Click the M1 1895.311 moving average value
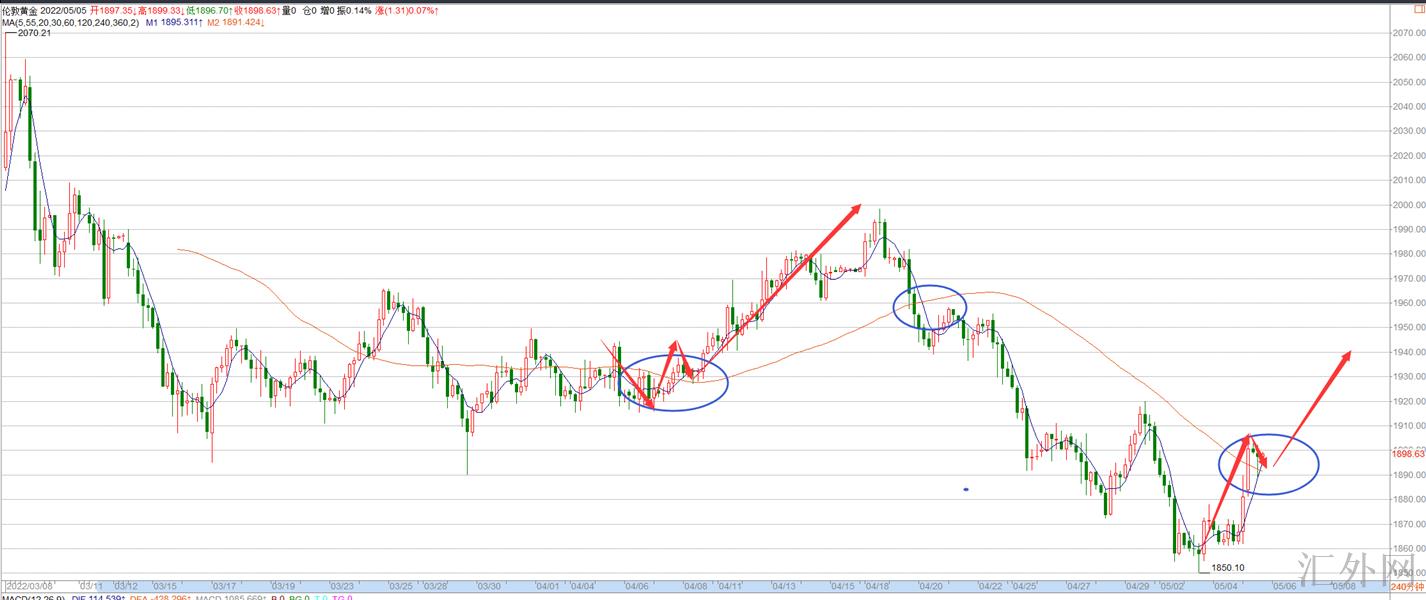Screen dimensions: 1426x600 point(174,23)
